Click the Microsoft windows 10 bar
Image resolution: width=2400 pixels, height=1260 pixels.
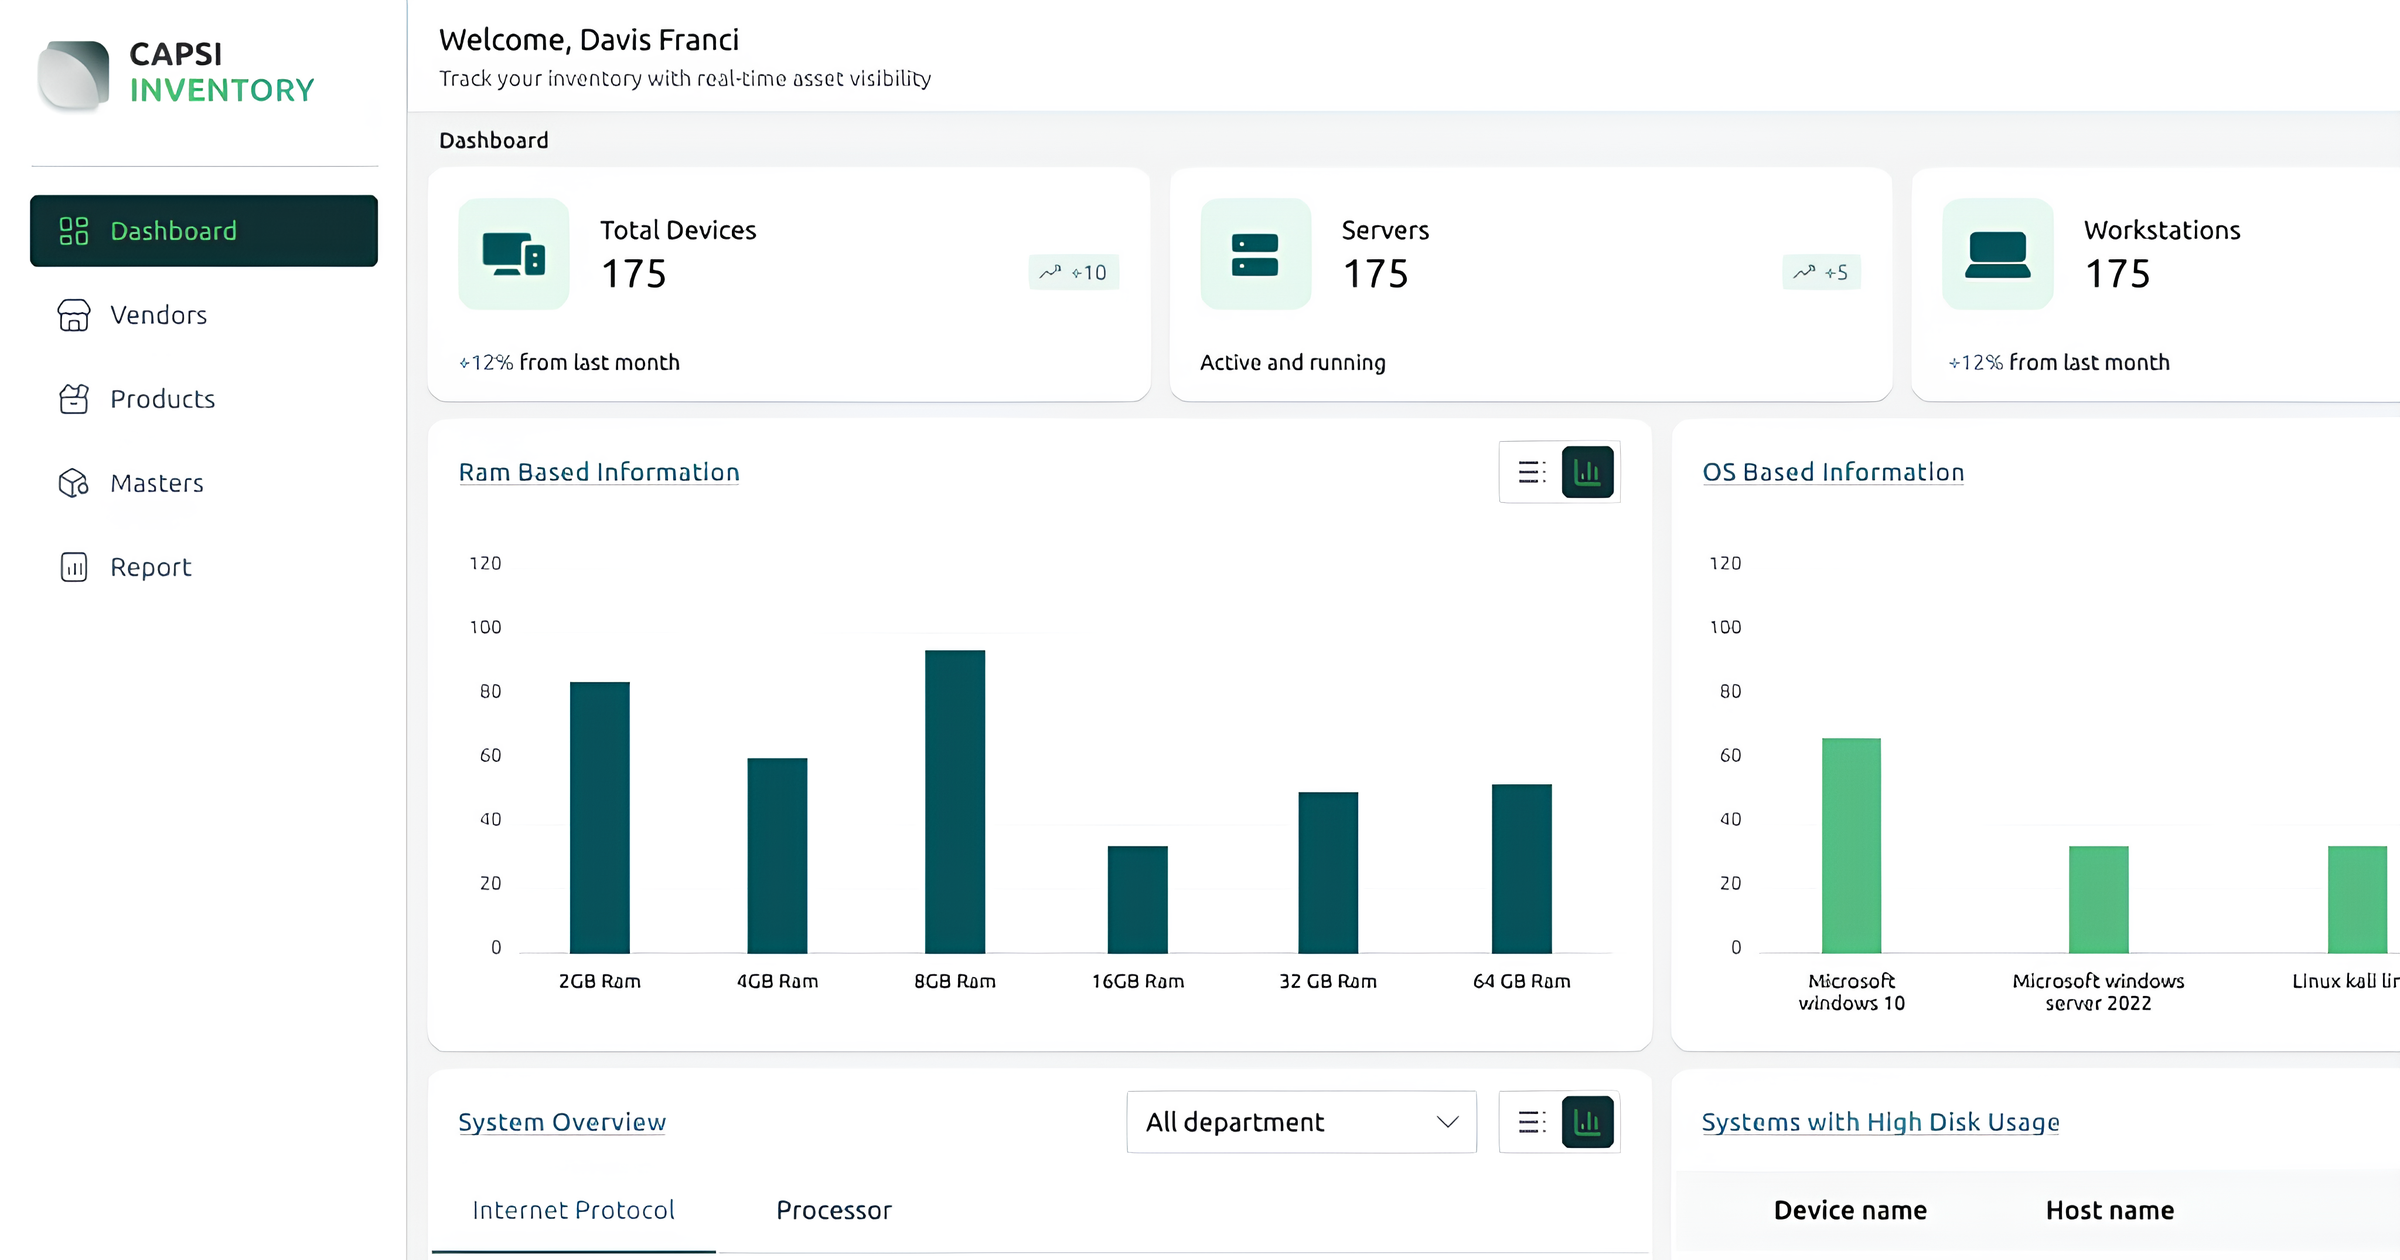click(1851, 845)
